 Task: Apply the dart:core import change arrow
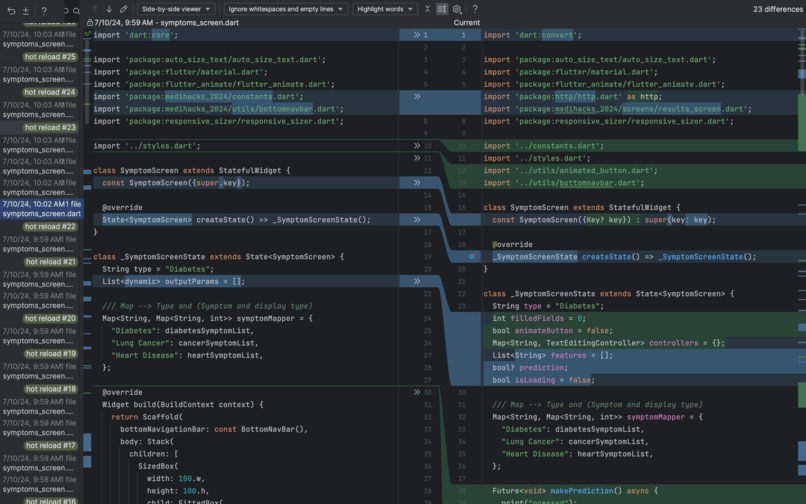click(x=417, y=35)
